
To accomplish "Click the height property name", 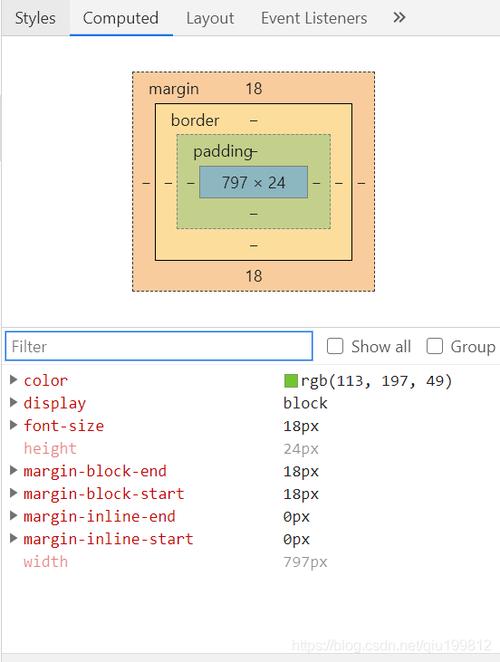I will point(50,448).
